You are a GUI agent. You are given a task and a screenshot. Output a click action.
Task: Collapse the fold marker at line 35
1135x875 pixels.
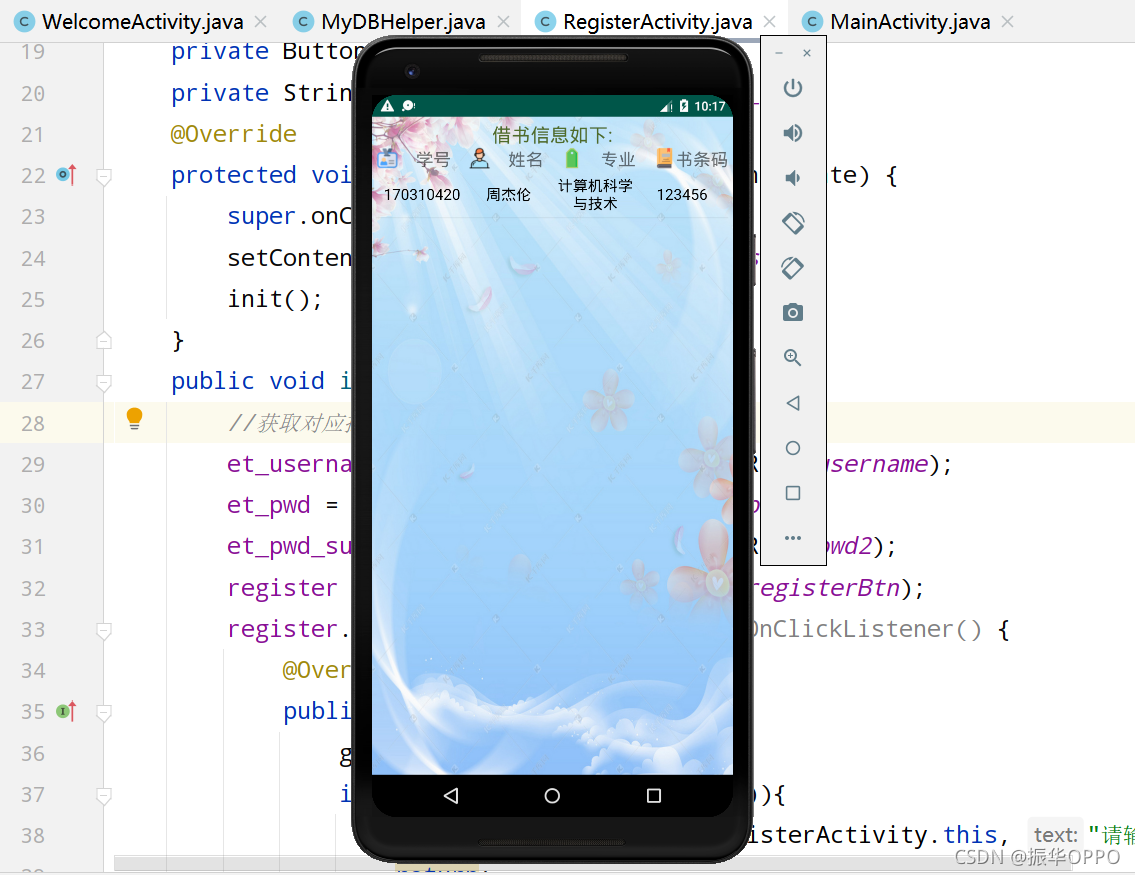tap(104, 714)
